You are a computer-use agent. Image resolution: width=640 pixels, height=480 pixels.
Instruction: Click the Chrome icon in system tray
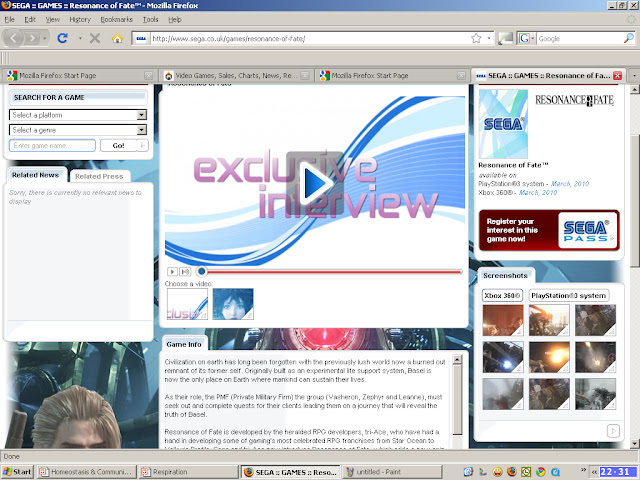(x=541, y=472)
